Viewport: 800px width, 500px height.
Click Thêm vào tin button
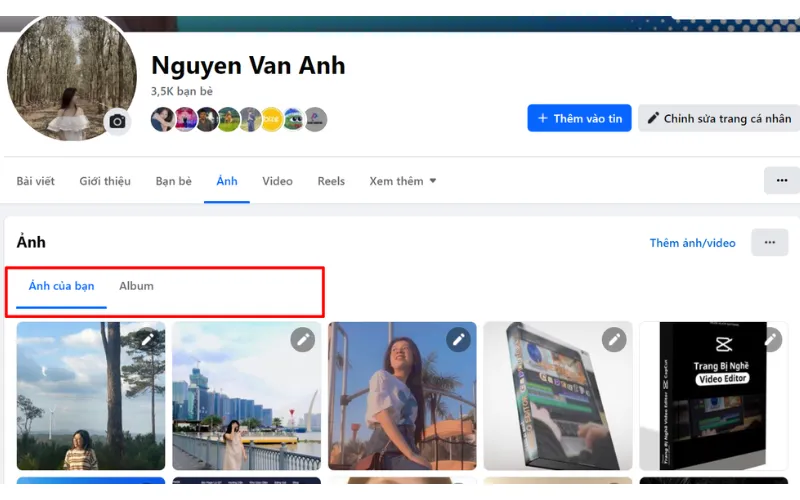[580, 118]
